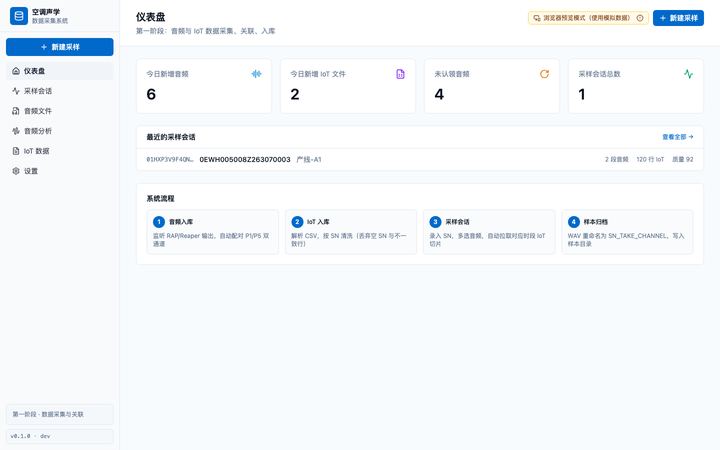720x450 pixels.
Task: Click the refresh icon in 未认领音频 card
Action: click(544, 74)
